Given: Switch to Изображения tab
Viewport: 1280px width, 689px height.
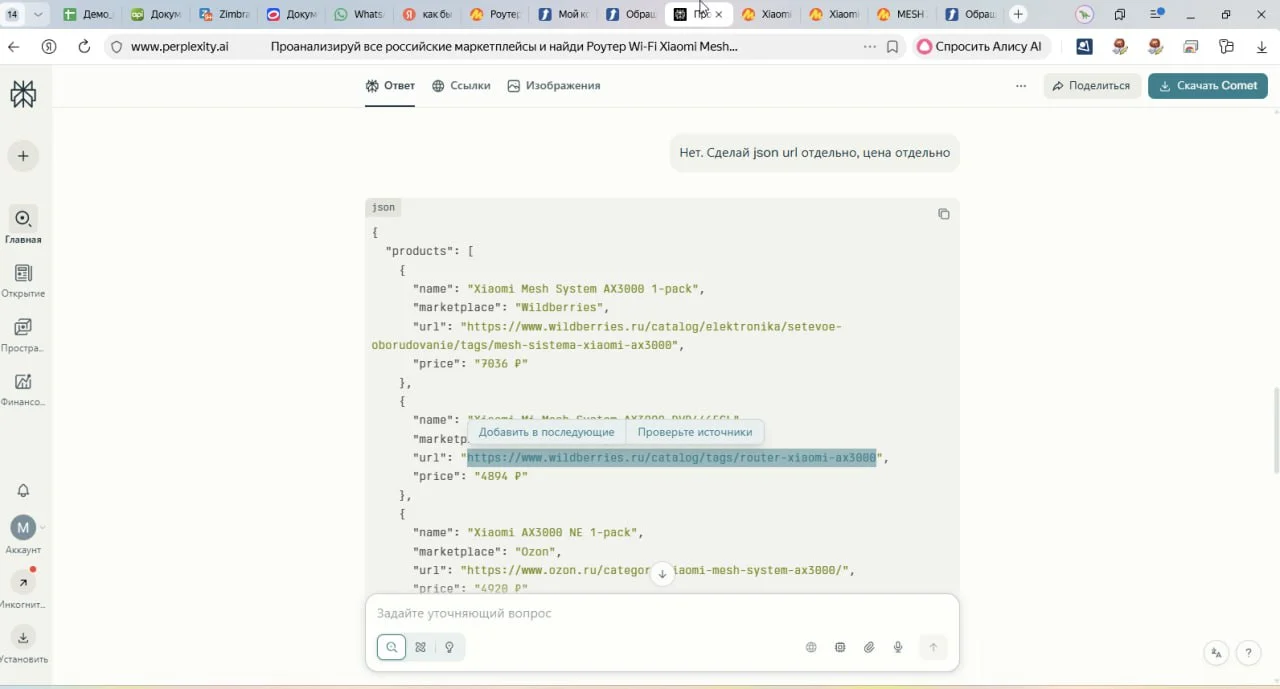Looking at the screenshot, I should tap(553, 86).
